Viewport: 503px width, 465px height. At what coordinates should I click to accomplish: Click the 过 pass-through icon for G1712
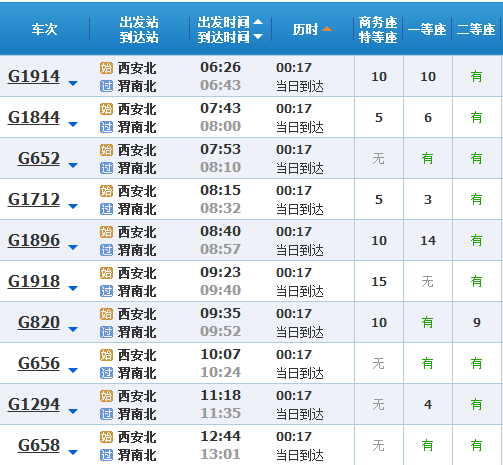point(106,209)
